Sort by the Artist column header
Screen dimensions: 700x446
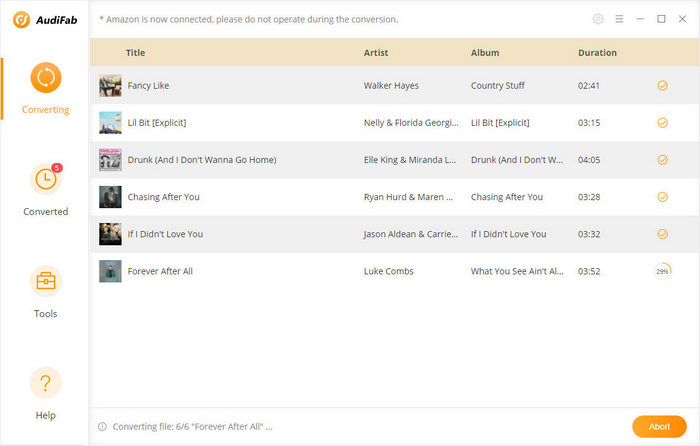coord(376,53)
